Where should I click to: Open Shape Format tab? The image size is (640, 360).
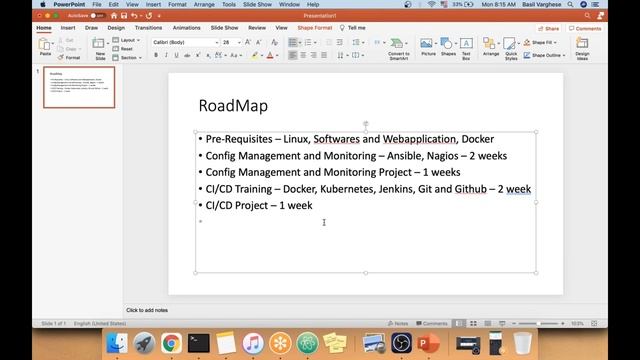click(x=315, y=28)
